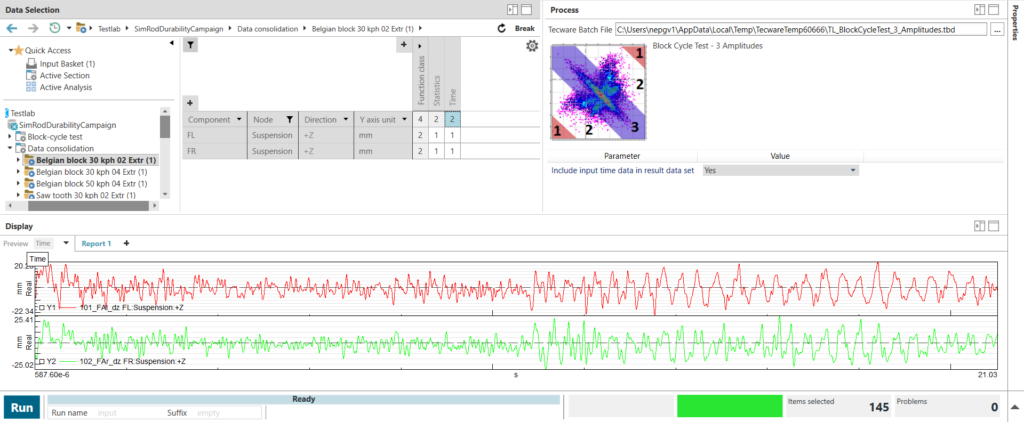
Task: Expand the Block-cycle test tree node
Action: (x=11, y=137)
